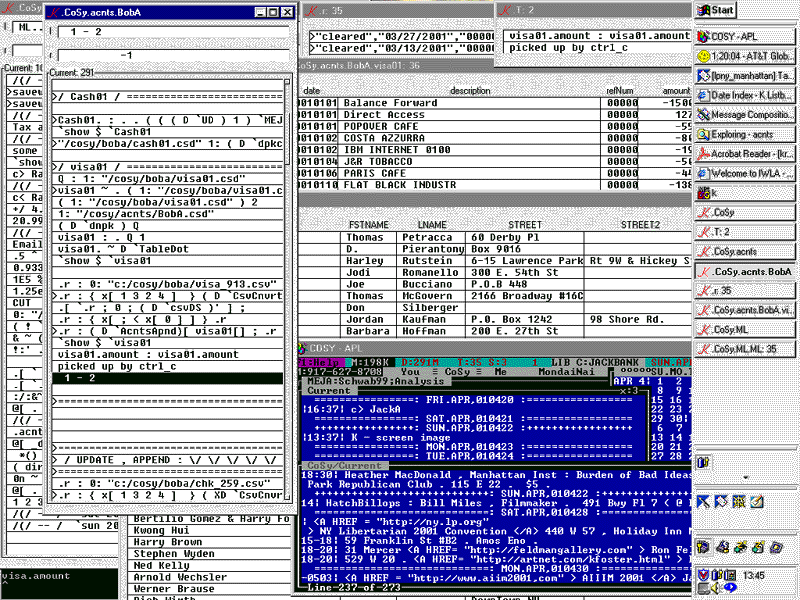Click the ML.. field in the CoSy window
This screenshot has height=600, width=800.
(28, 28)
